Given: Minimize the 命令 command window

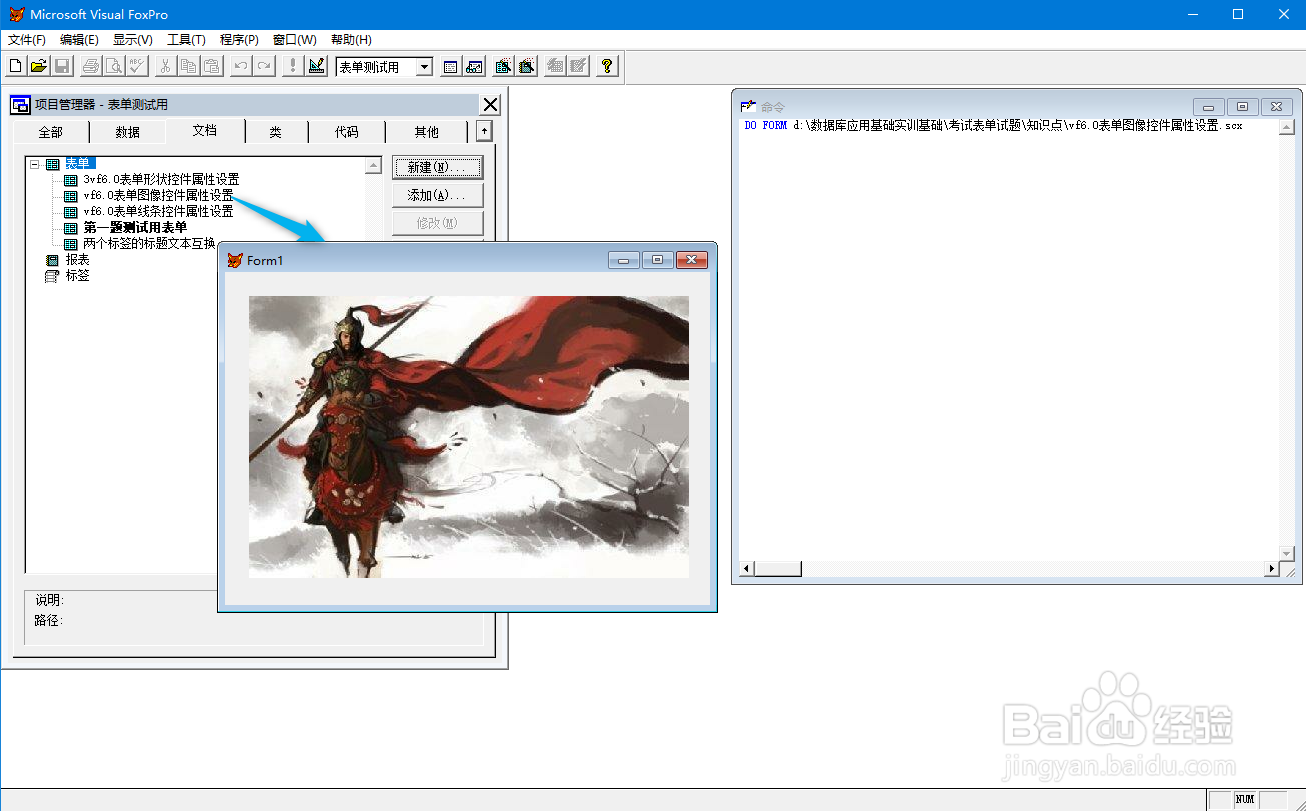Looking at the screenshot, I should [1209, 106].
